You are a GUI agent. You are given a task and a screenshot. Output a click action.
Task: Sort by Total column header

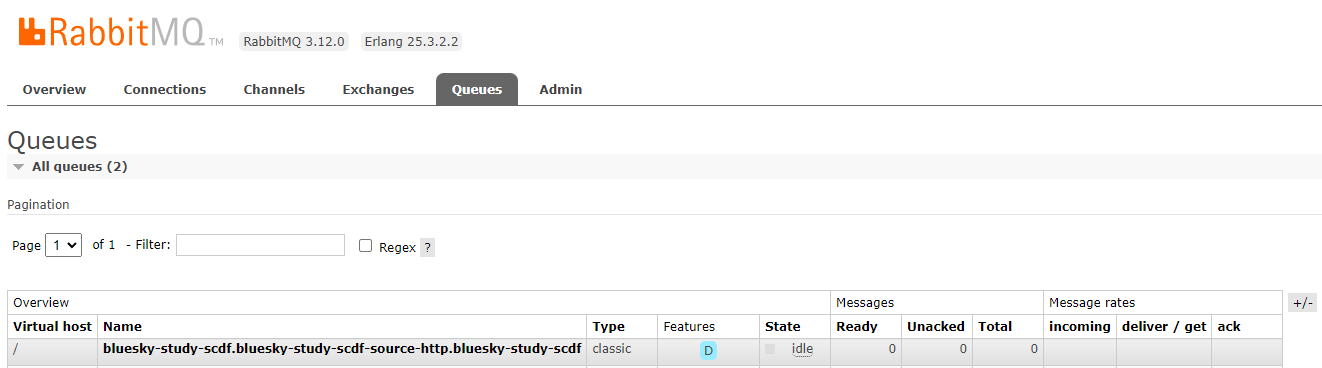[995, 326]
